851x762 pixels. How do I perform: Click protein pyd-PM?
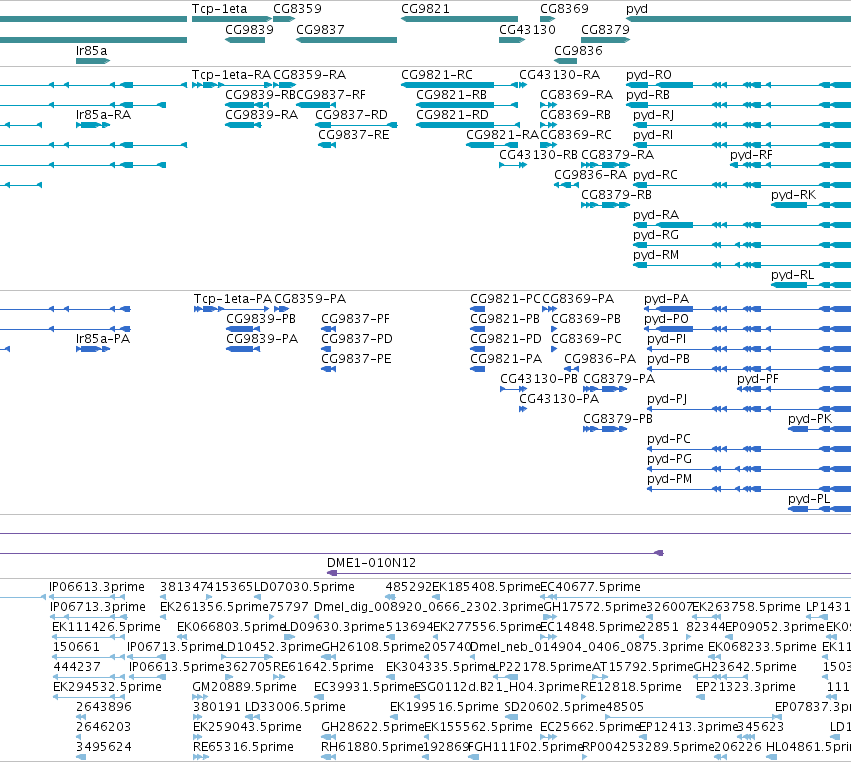[x=669, y=479]
